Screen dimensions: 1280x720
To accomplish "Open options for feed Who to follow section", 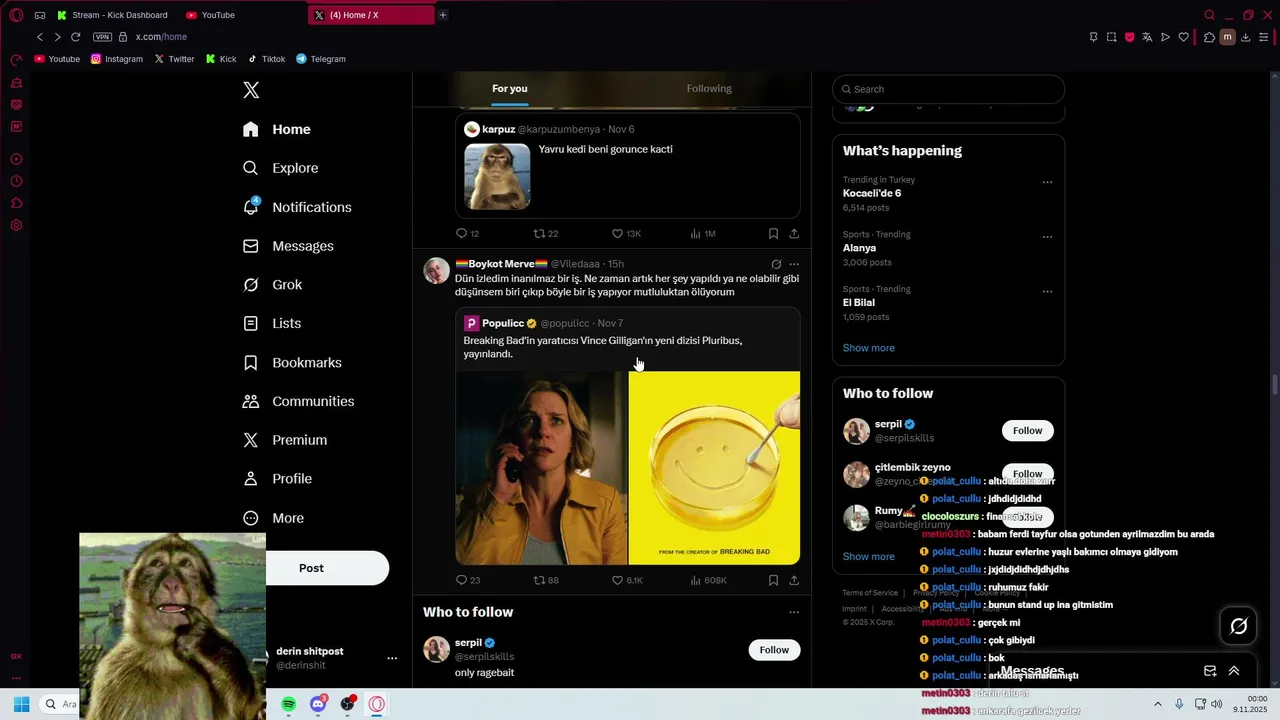I will click(x=794, y=612).
